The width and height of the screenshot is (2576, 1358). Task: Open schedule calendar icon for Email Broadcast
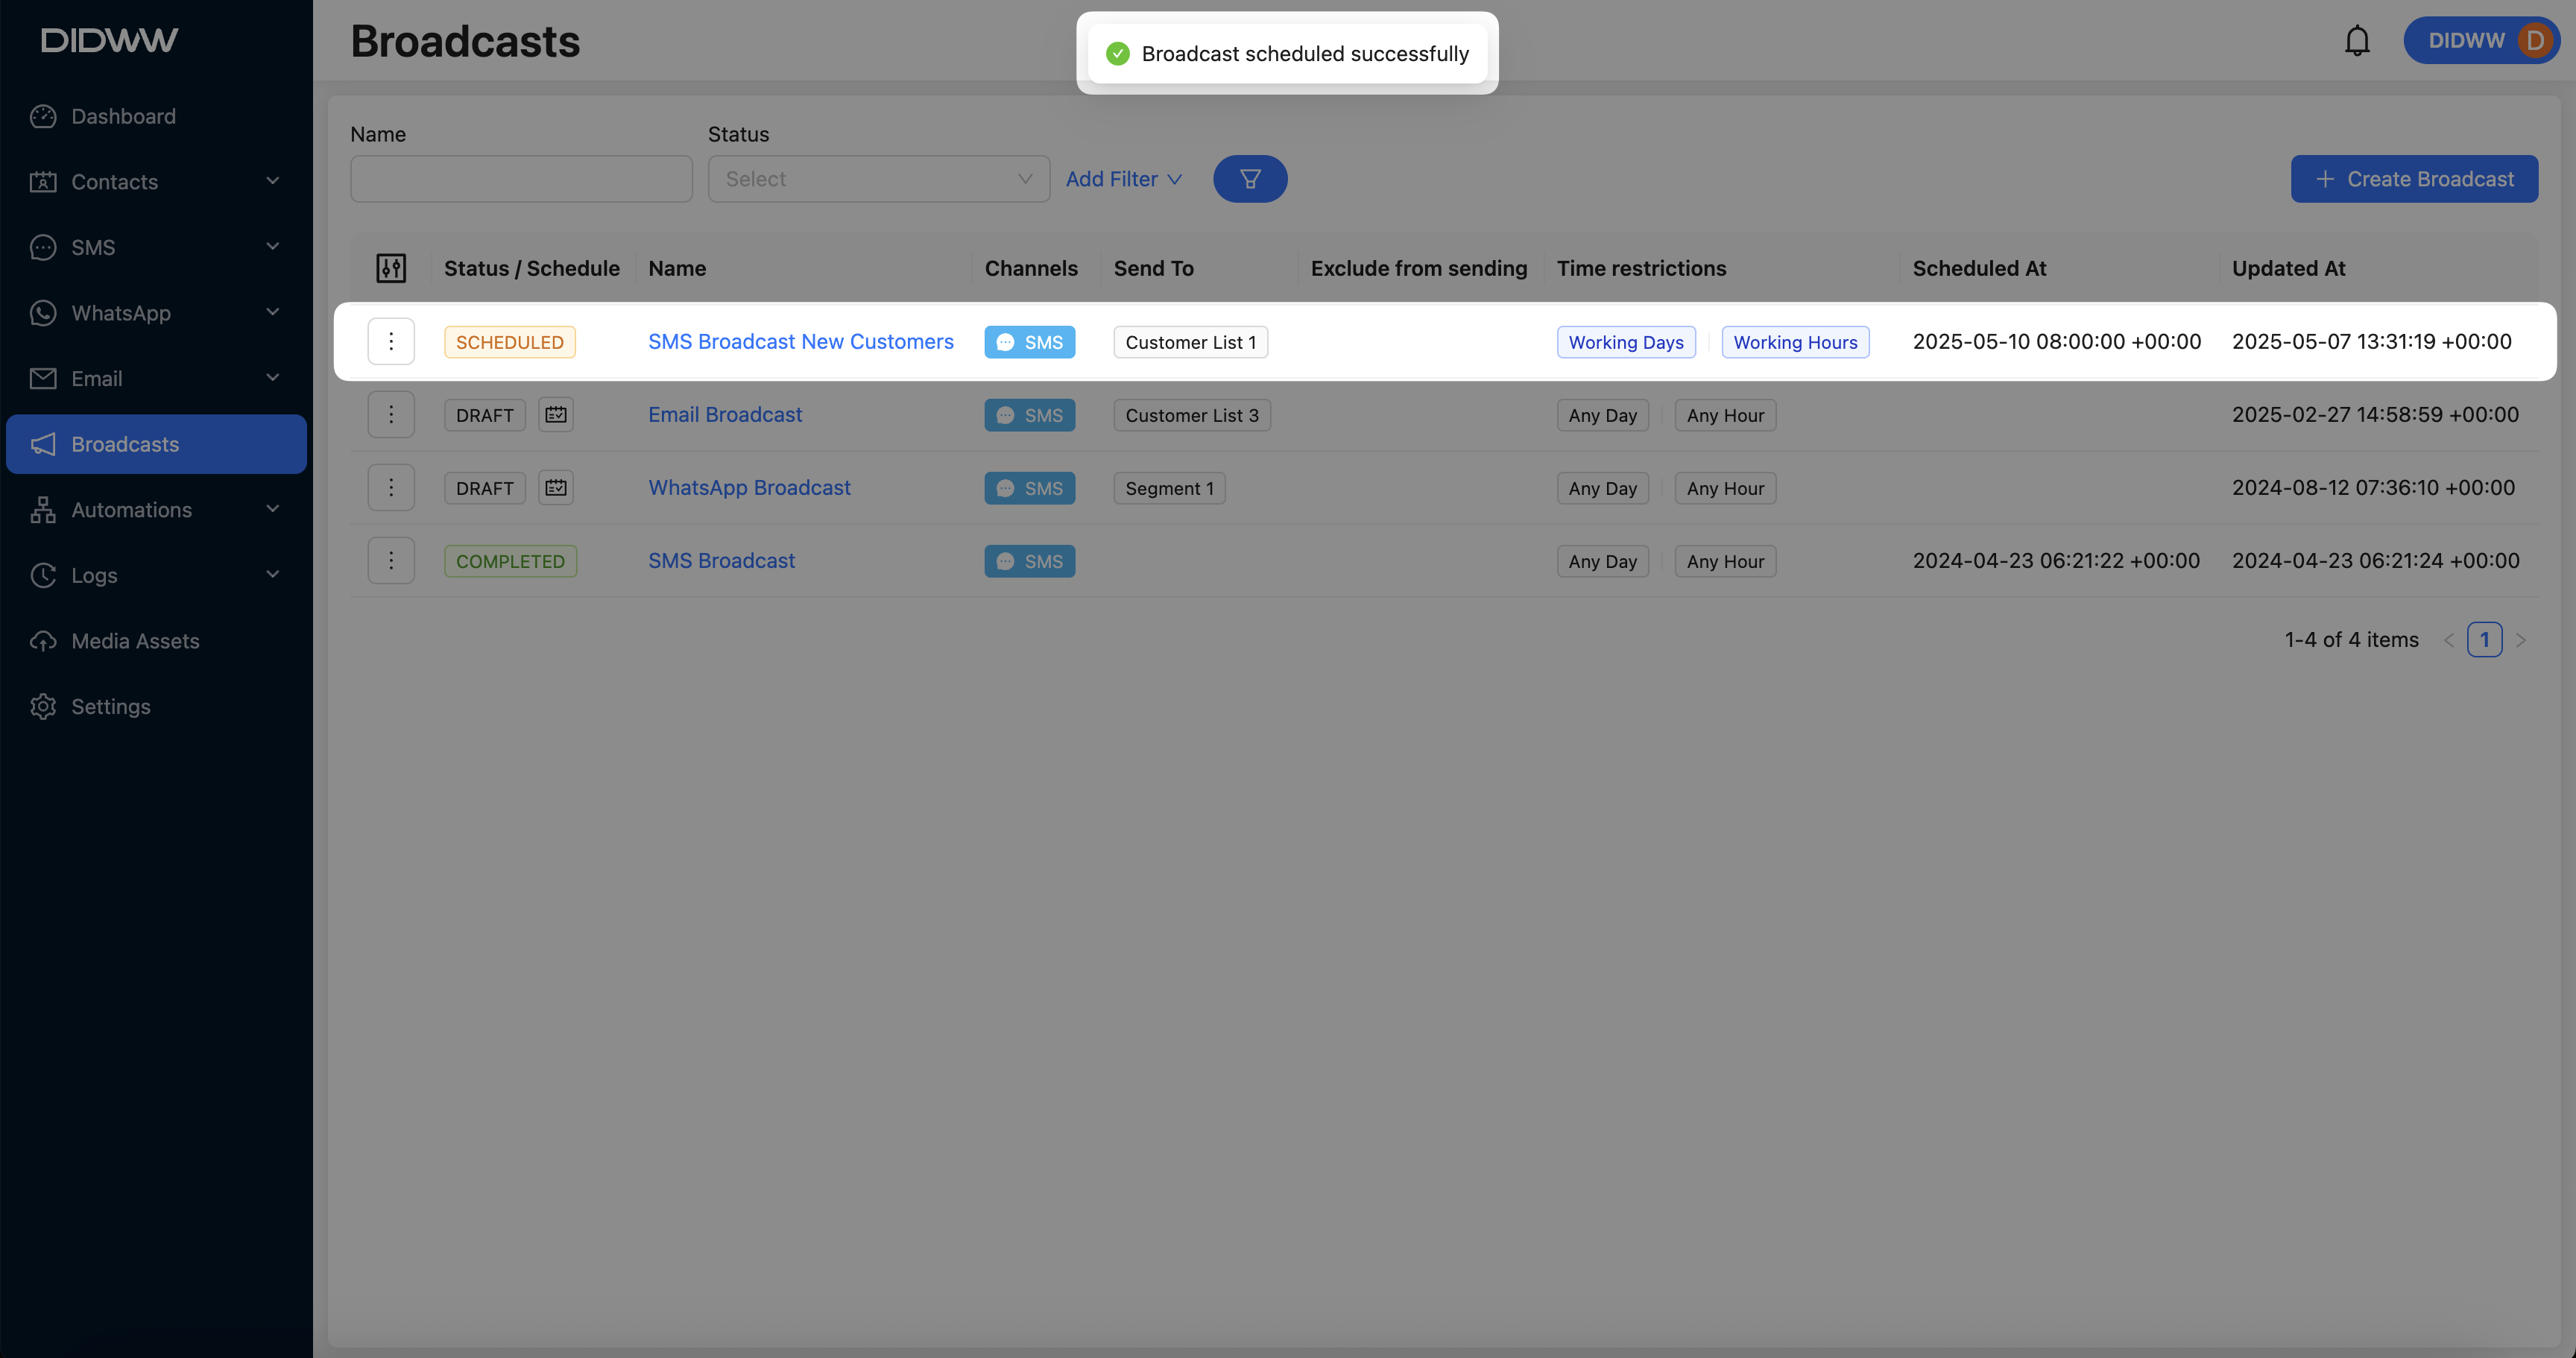[x=556, y=414]
